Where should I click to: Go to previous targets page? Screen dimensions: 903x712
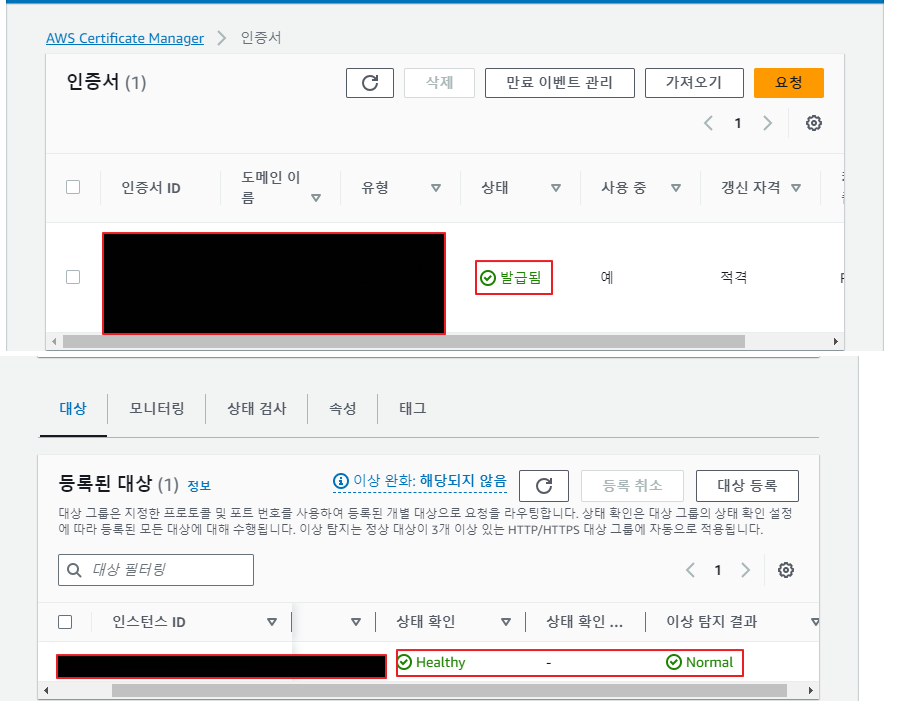pyautogui.click(x=690, y=570)
